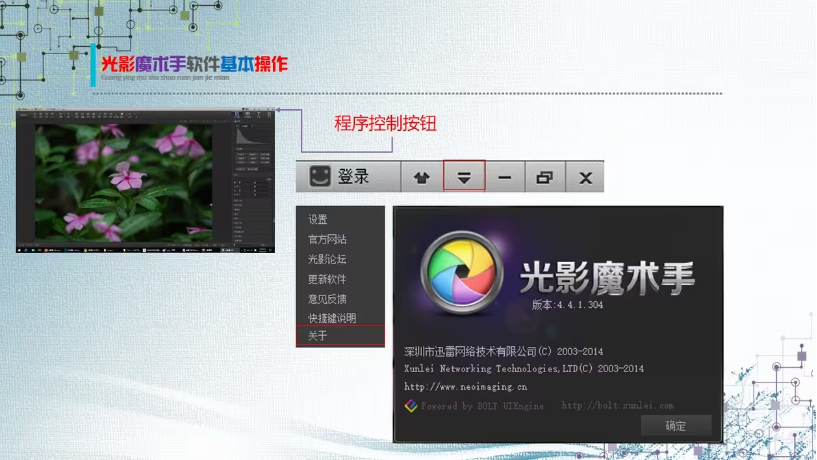Screen dimensions: 817x460
Task: Click the BOLT UIEngine diamond icon
Action: click(x=411, y=406)
